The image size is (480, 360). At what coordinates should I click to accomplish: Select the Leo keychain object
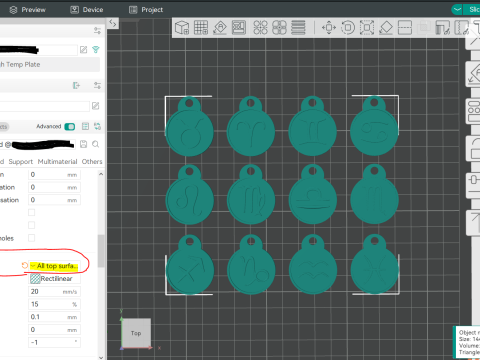tap(190, 195)
